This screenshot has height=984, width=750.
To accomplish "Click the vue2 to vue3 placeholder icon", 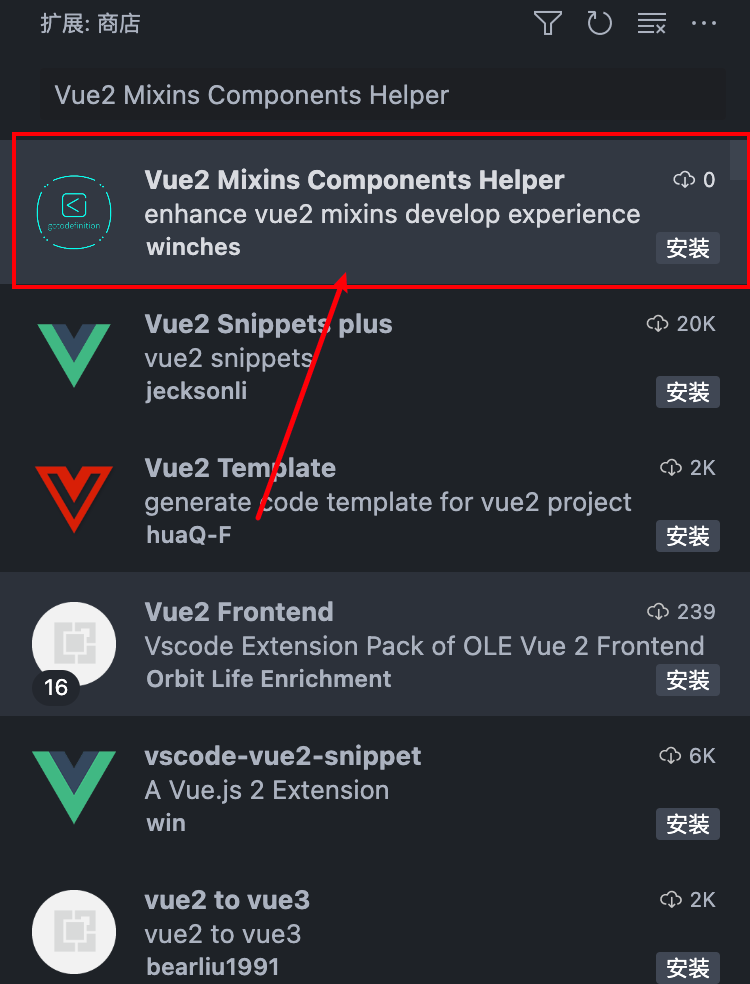I will pyautogui.click(x=74, y=931).
